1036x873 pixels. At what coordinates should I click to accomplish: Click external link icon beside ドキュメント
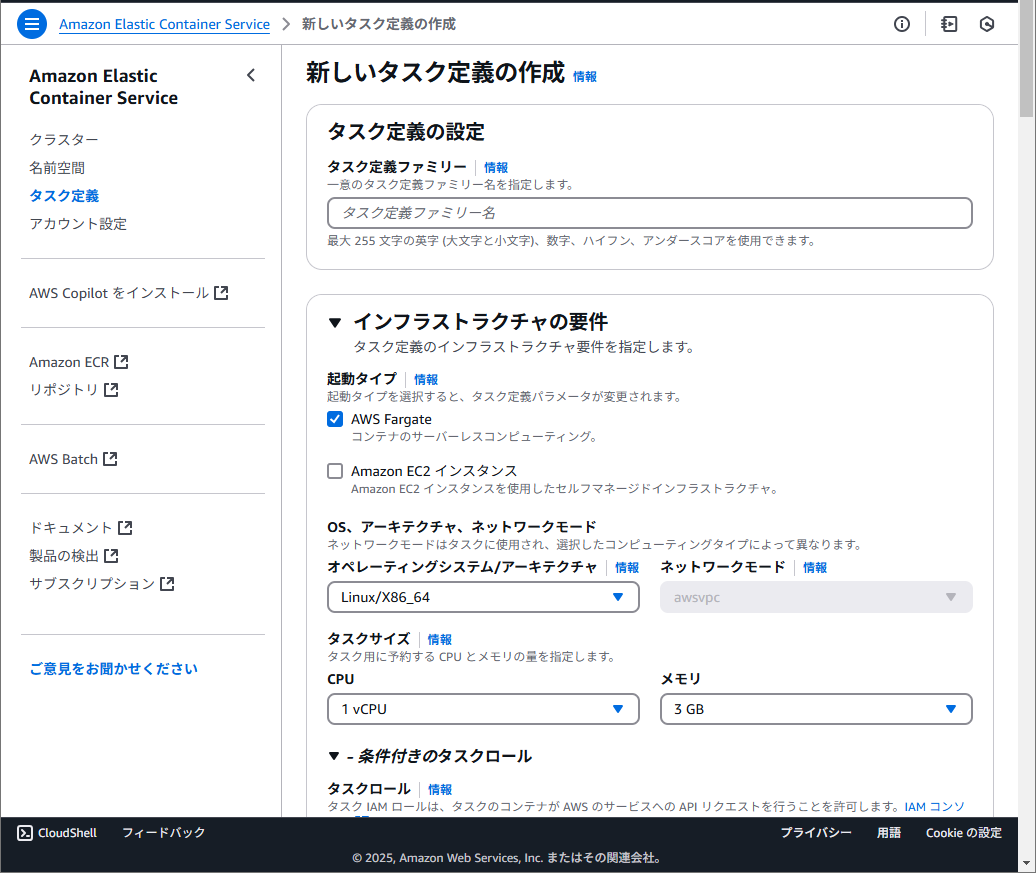click(x=125, y=528)
